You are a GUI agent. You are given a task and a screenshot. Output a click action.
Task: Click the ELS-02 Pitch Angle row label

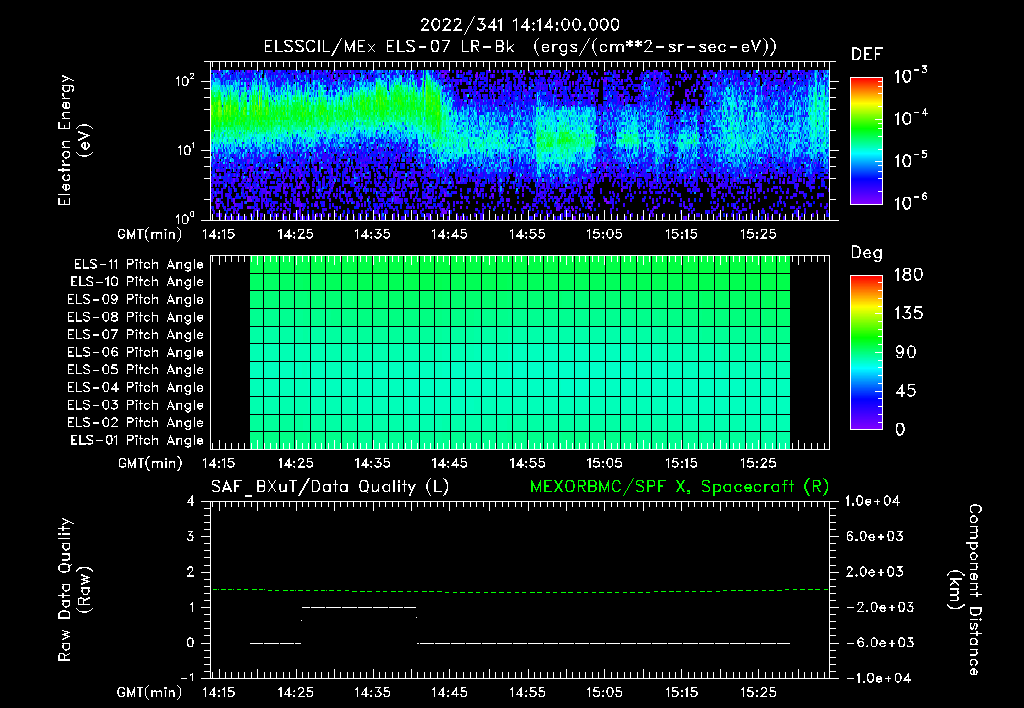pos(136,423)
